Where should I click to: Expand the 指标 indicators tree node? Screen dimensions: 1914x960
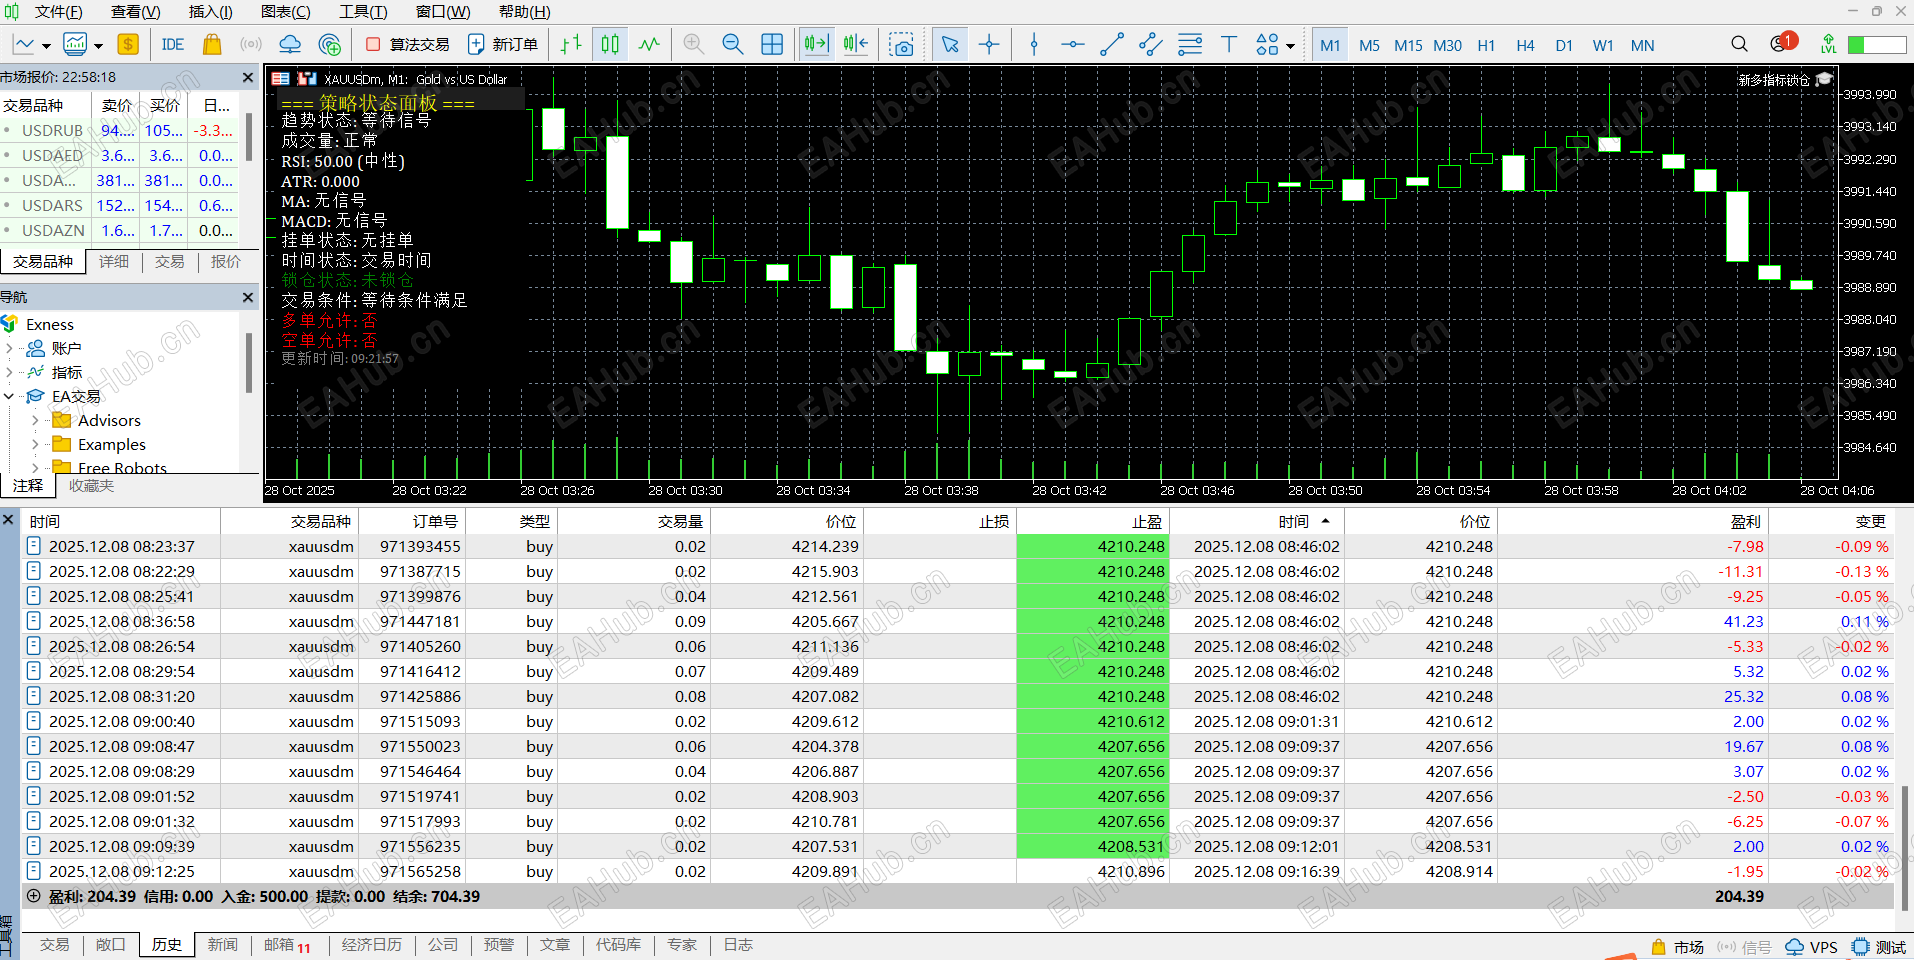click(x=9, y=372)
